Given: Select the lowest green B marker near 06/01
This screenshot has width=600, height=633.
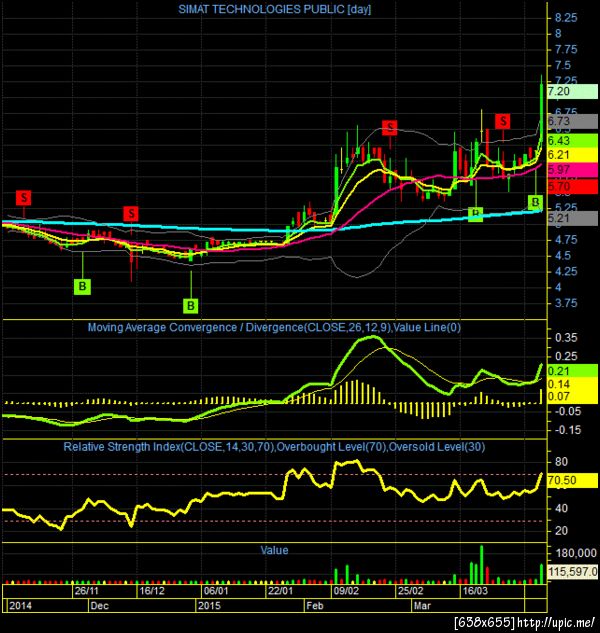Looking at the screenshot, I should coord(191,306).
